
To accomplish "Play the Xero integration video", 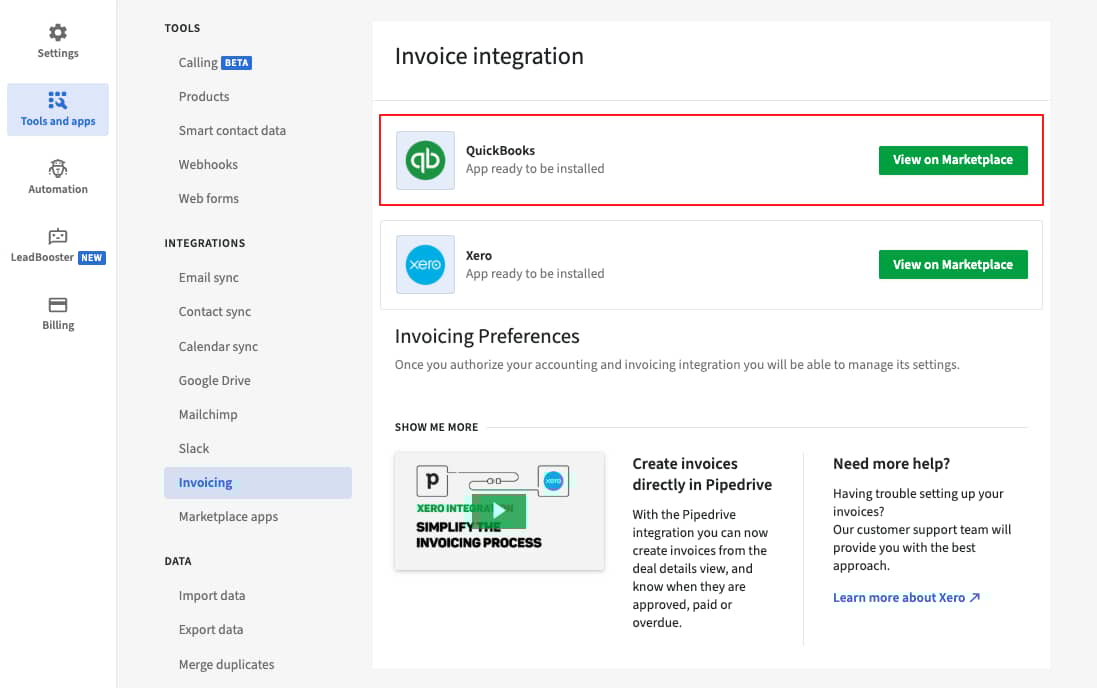I will (499, 510).
